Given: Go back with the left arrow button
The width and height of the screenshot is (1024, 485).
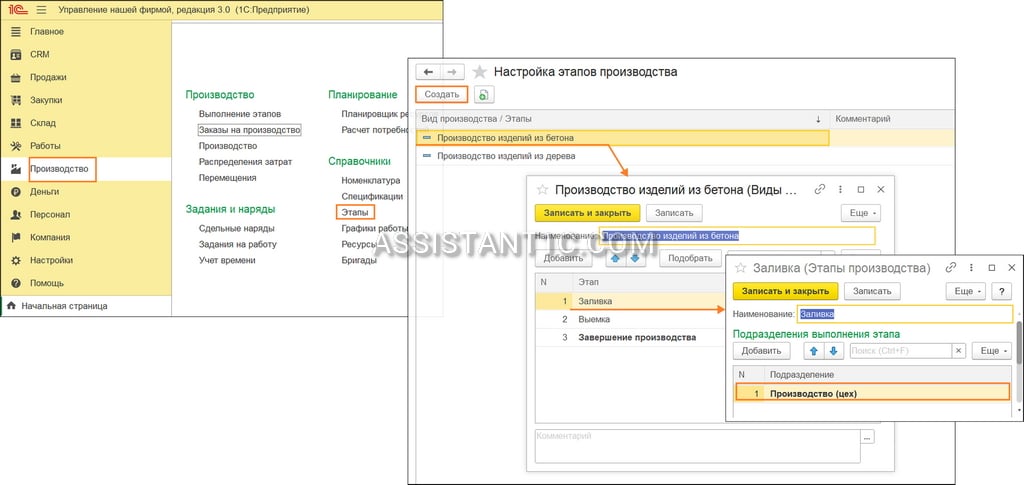Looking at the screenshot, I should click(428, 72).
